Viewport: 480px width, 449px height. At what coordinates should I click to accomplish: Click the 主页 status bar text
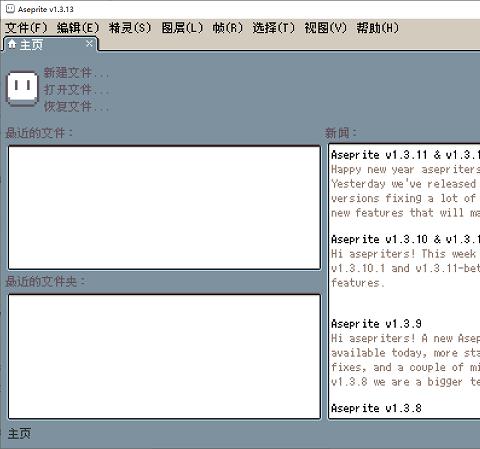pyautogui.click(x=19, y=434)
